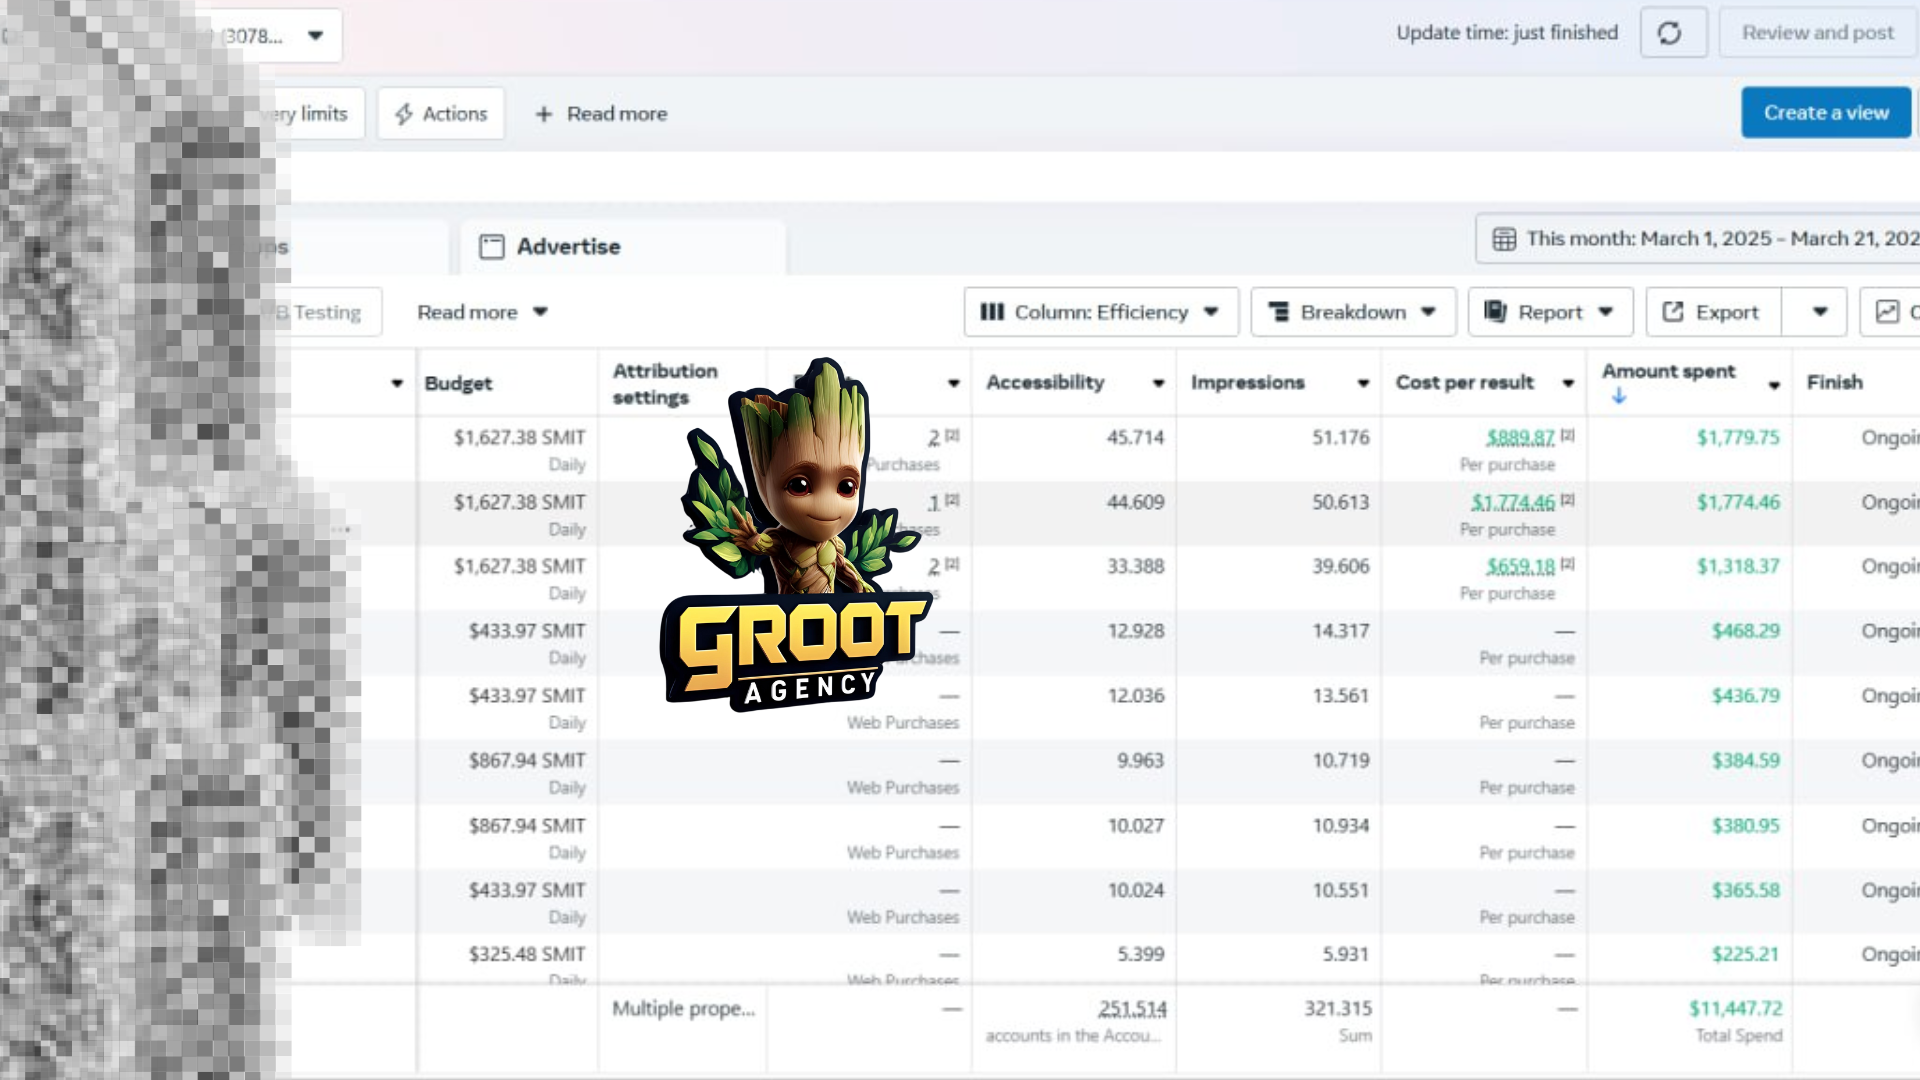Image resolution: width=1920 pixels, height=1080 pixels.
Task: Click the Review and post button
Action: (x=1818, y=33)
